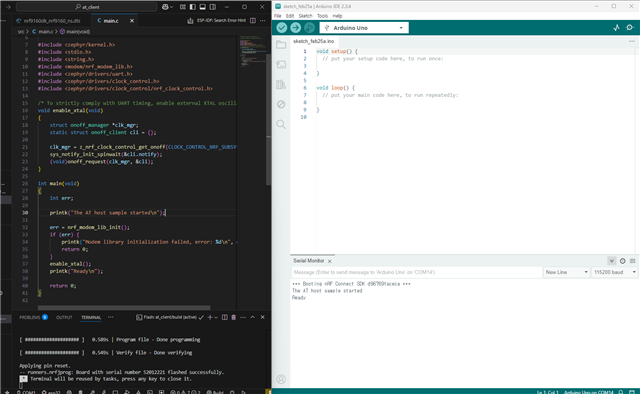This screenshot has width=640, height=394.
Task: Open the Edit menu in Arduino IDE
Action: (290, 16)
